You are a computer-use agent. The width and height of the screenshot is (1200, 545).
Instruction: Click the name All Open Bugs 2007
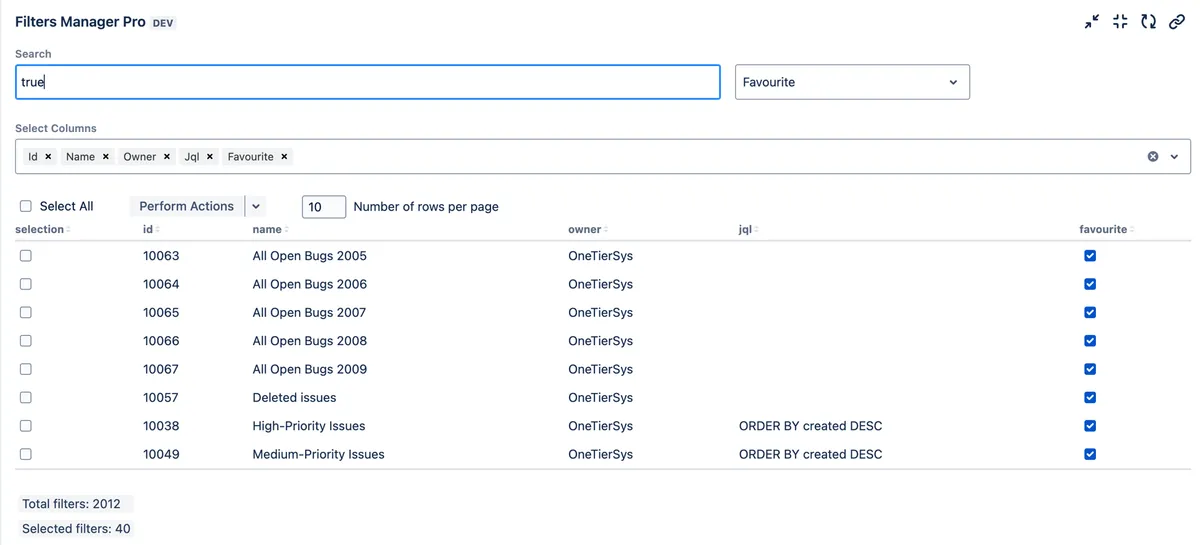coord(309,312)
